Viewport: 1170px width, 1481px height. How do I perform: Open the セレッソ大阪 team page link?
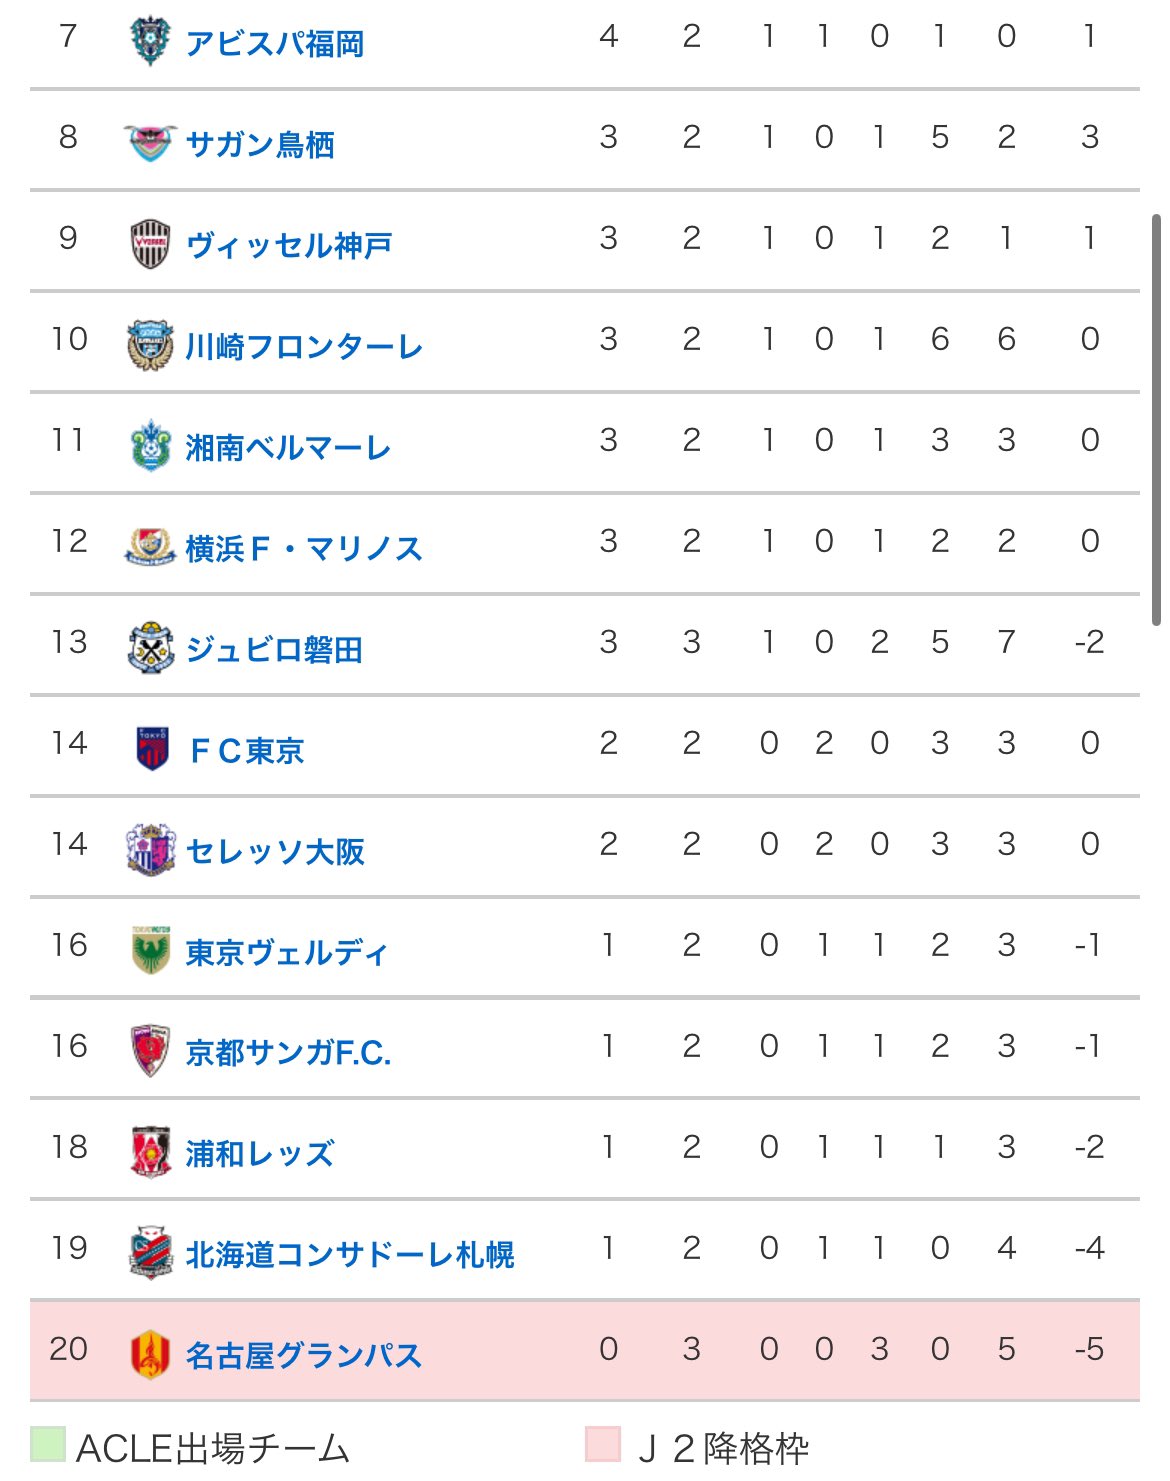coord(275,851)
